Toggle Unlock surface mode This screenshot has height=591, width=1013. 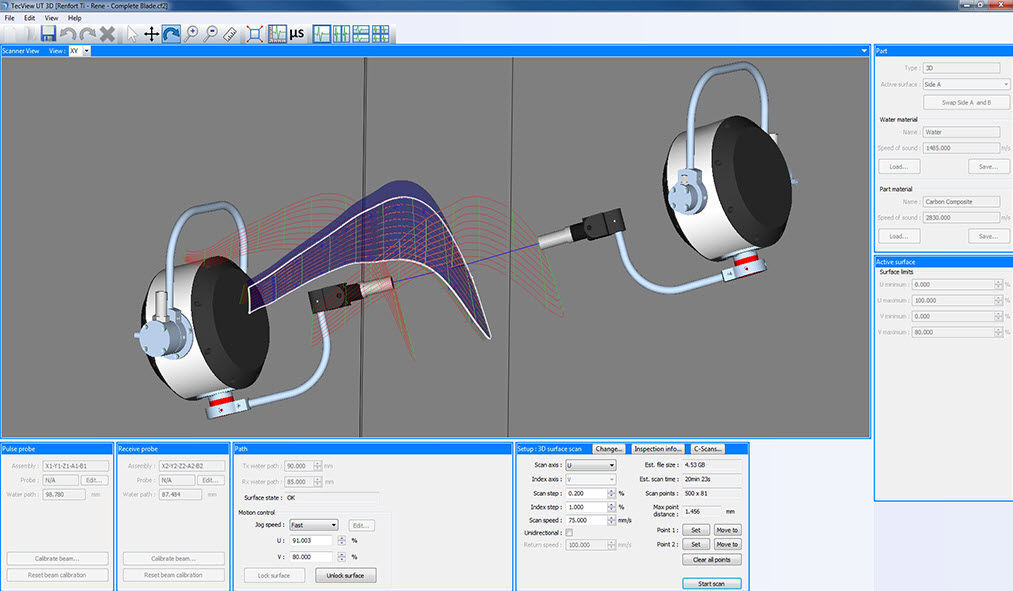[345, 575]
